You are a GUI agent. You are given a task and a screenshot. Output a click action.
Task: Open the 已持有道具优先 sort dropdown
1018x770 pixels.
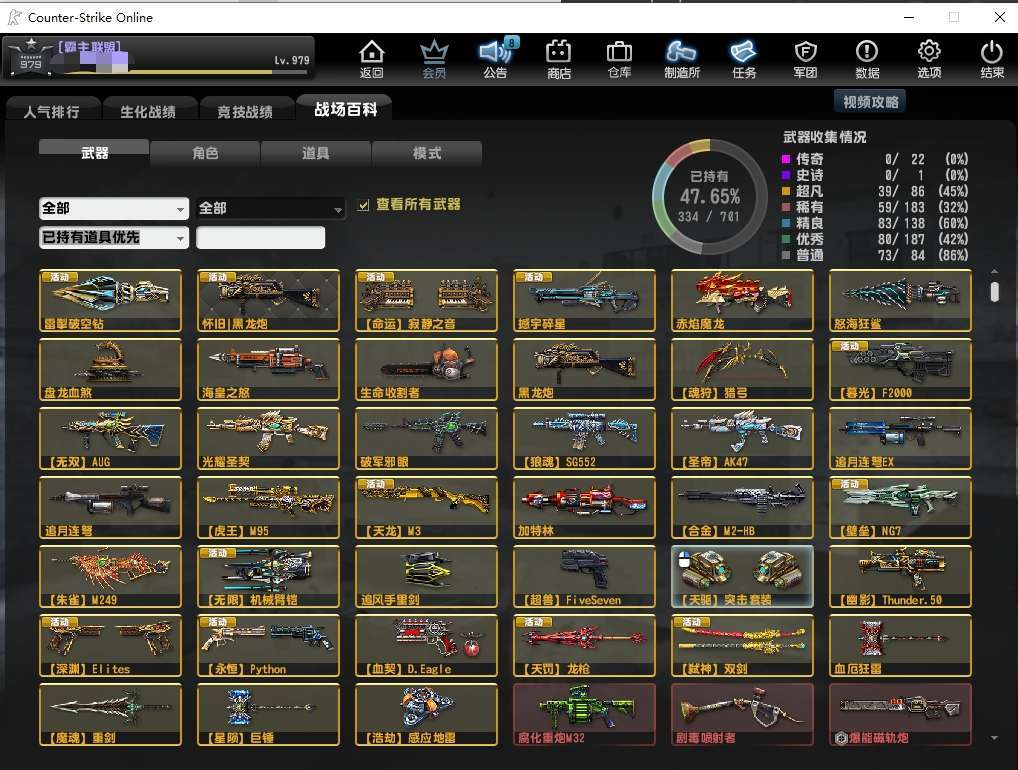coord(114,238)
